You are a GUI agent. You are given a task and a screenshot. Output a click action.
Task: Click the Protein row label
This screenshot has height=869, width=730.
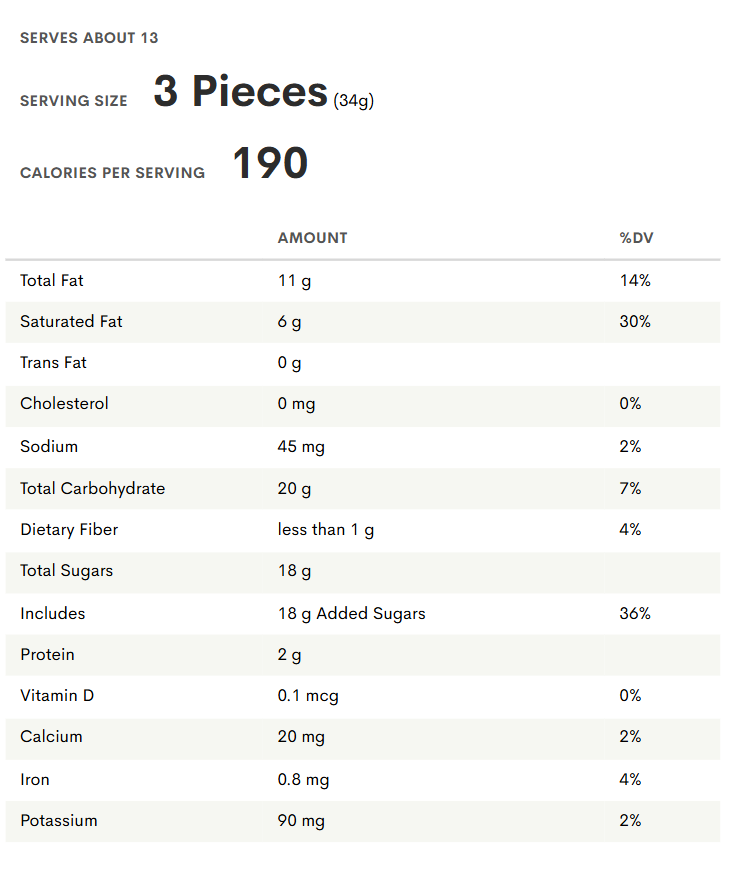(47, 655)
